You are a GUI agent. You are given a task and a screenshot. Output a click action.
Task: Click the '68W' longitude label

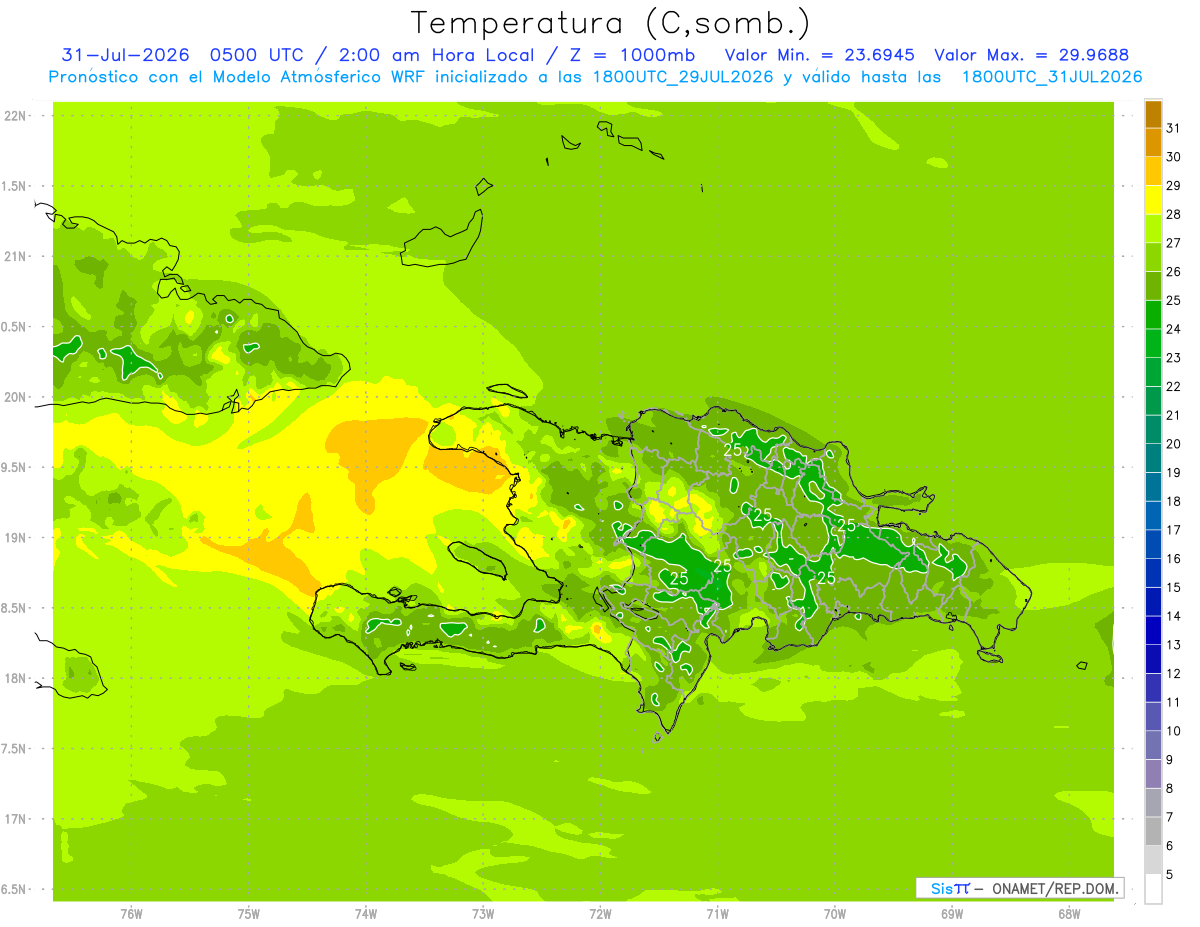(x=1069, y=915)
